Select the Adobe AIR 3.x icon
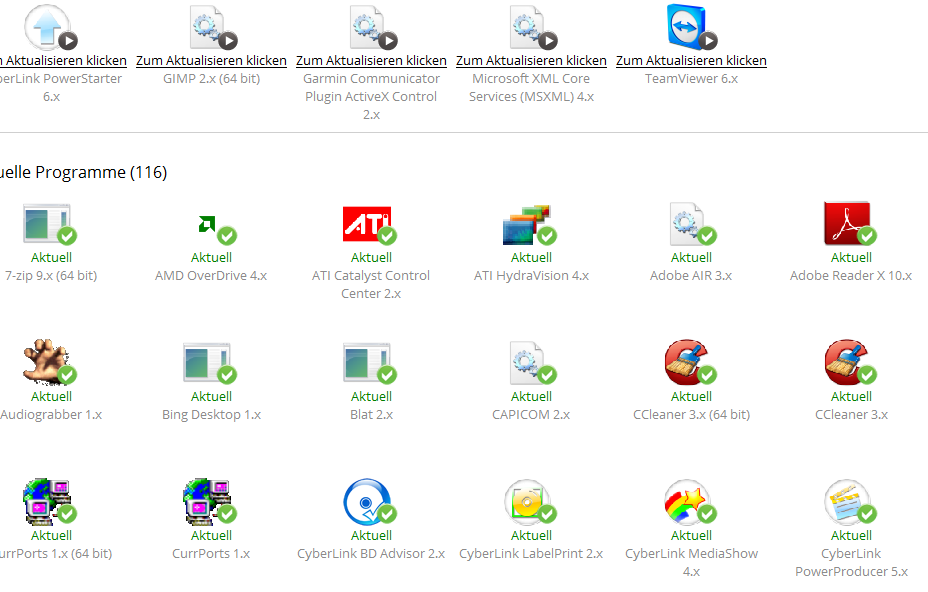 (x=688, y=225)
